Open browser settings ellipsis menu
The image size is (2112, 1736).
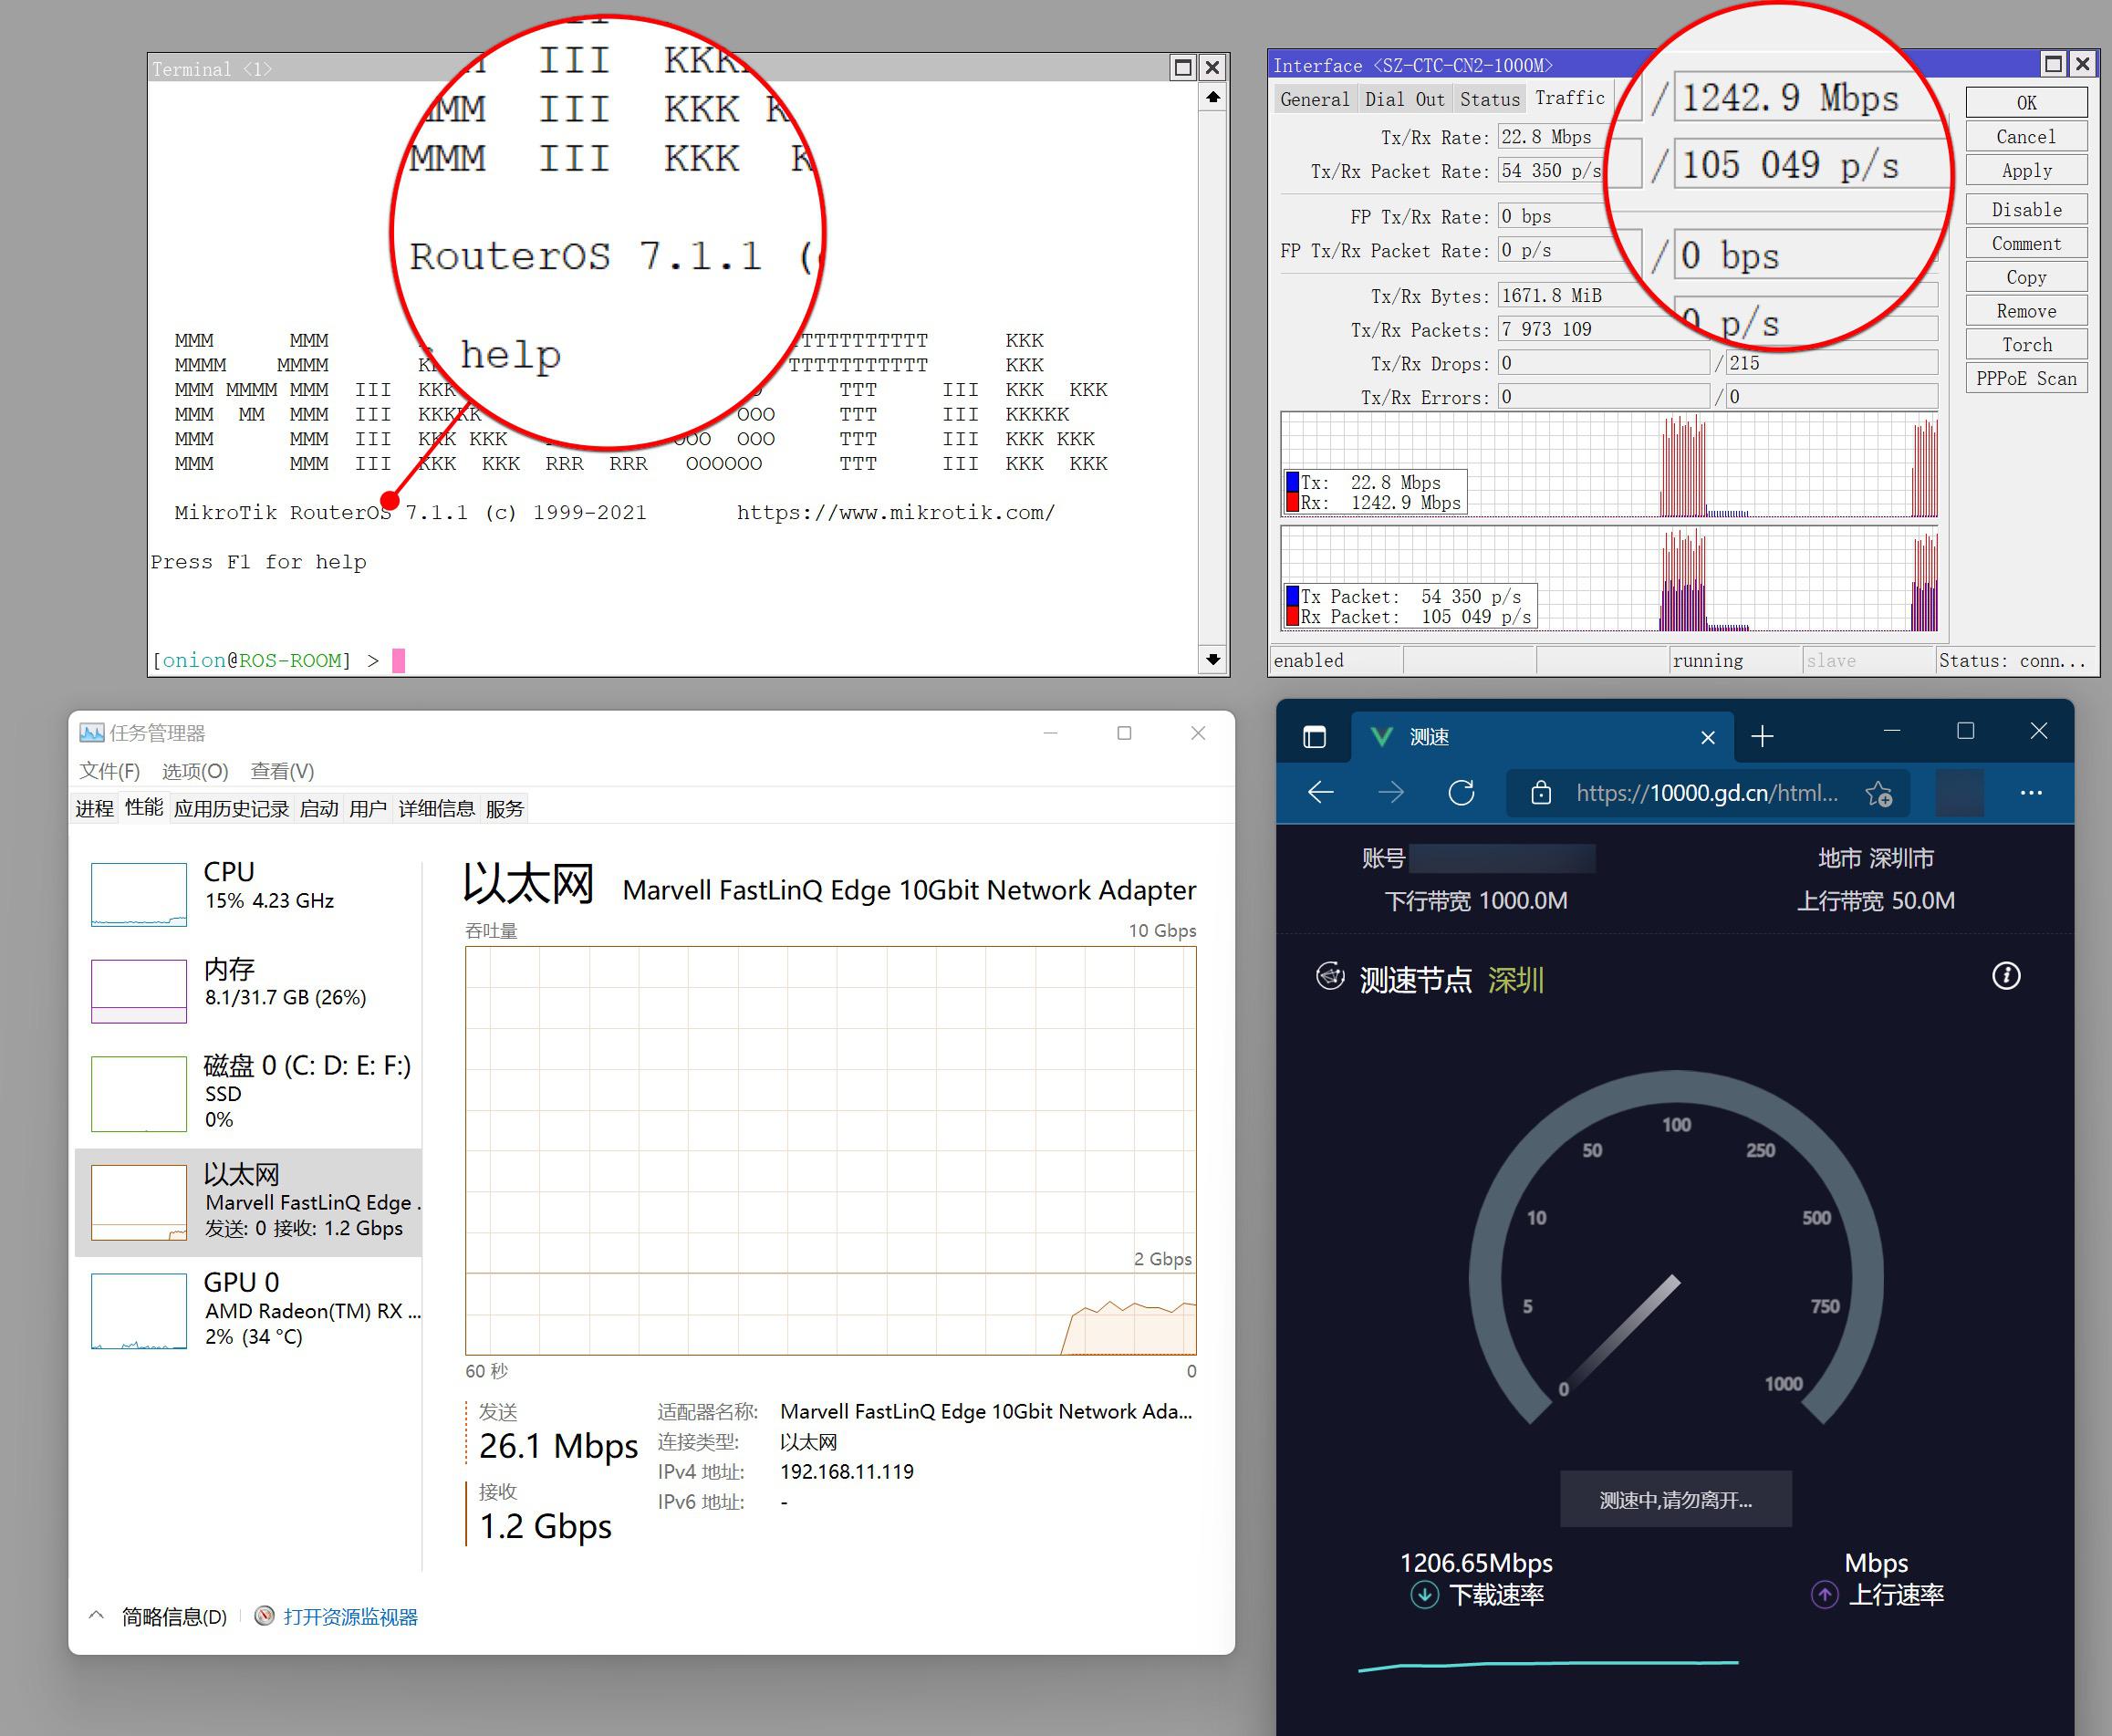2030,793
